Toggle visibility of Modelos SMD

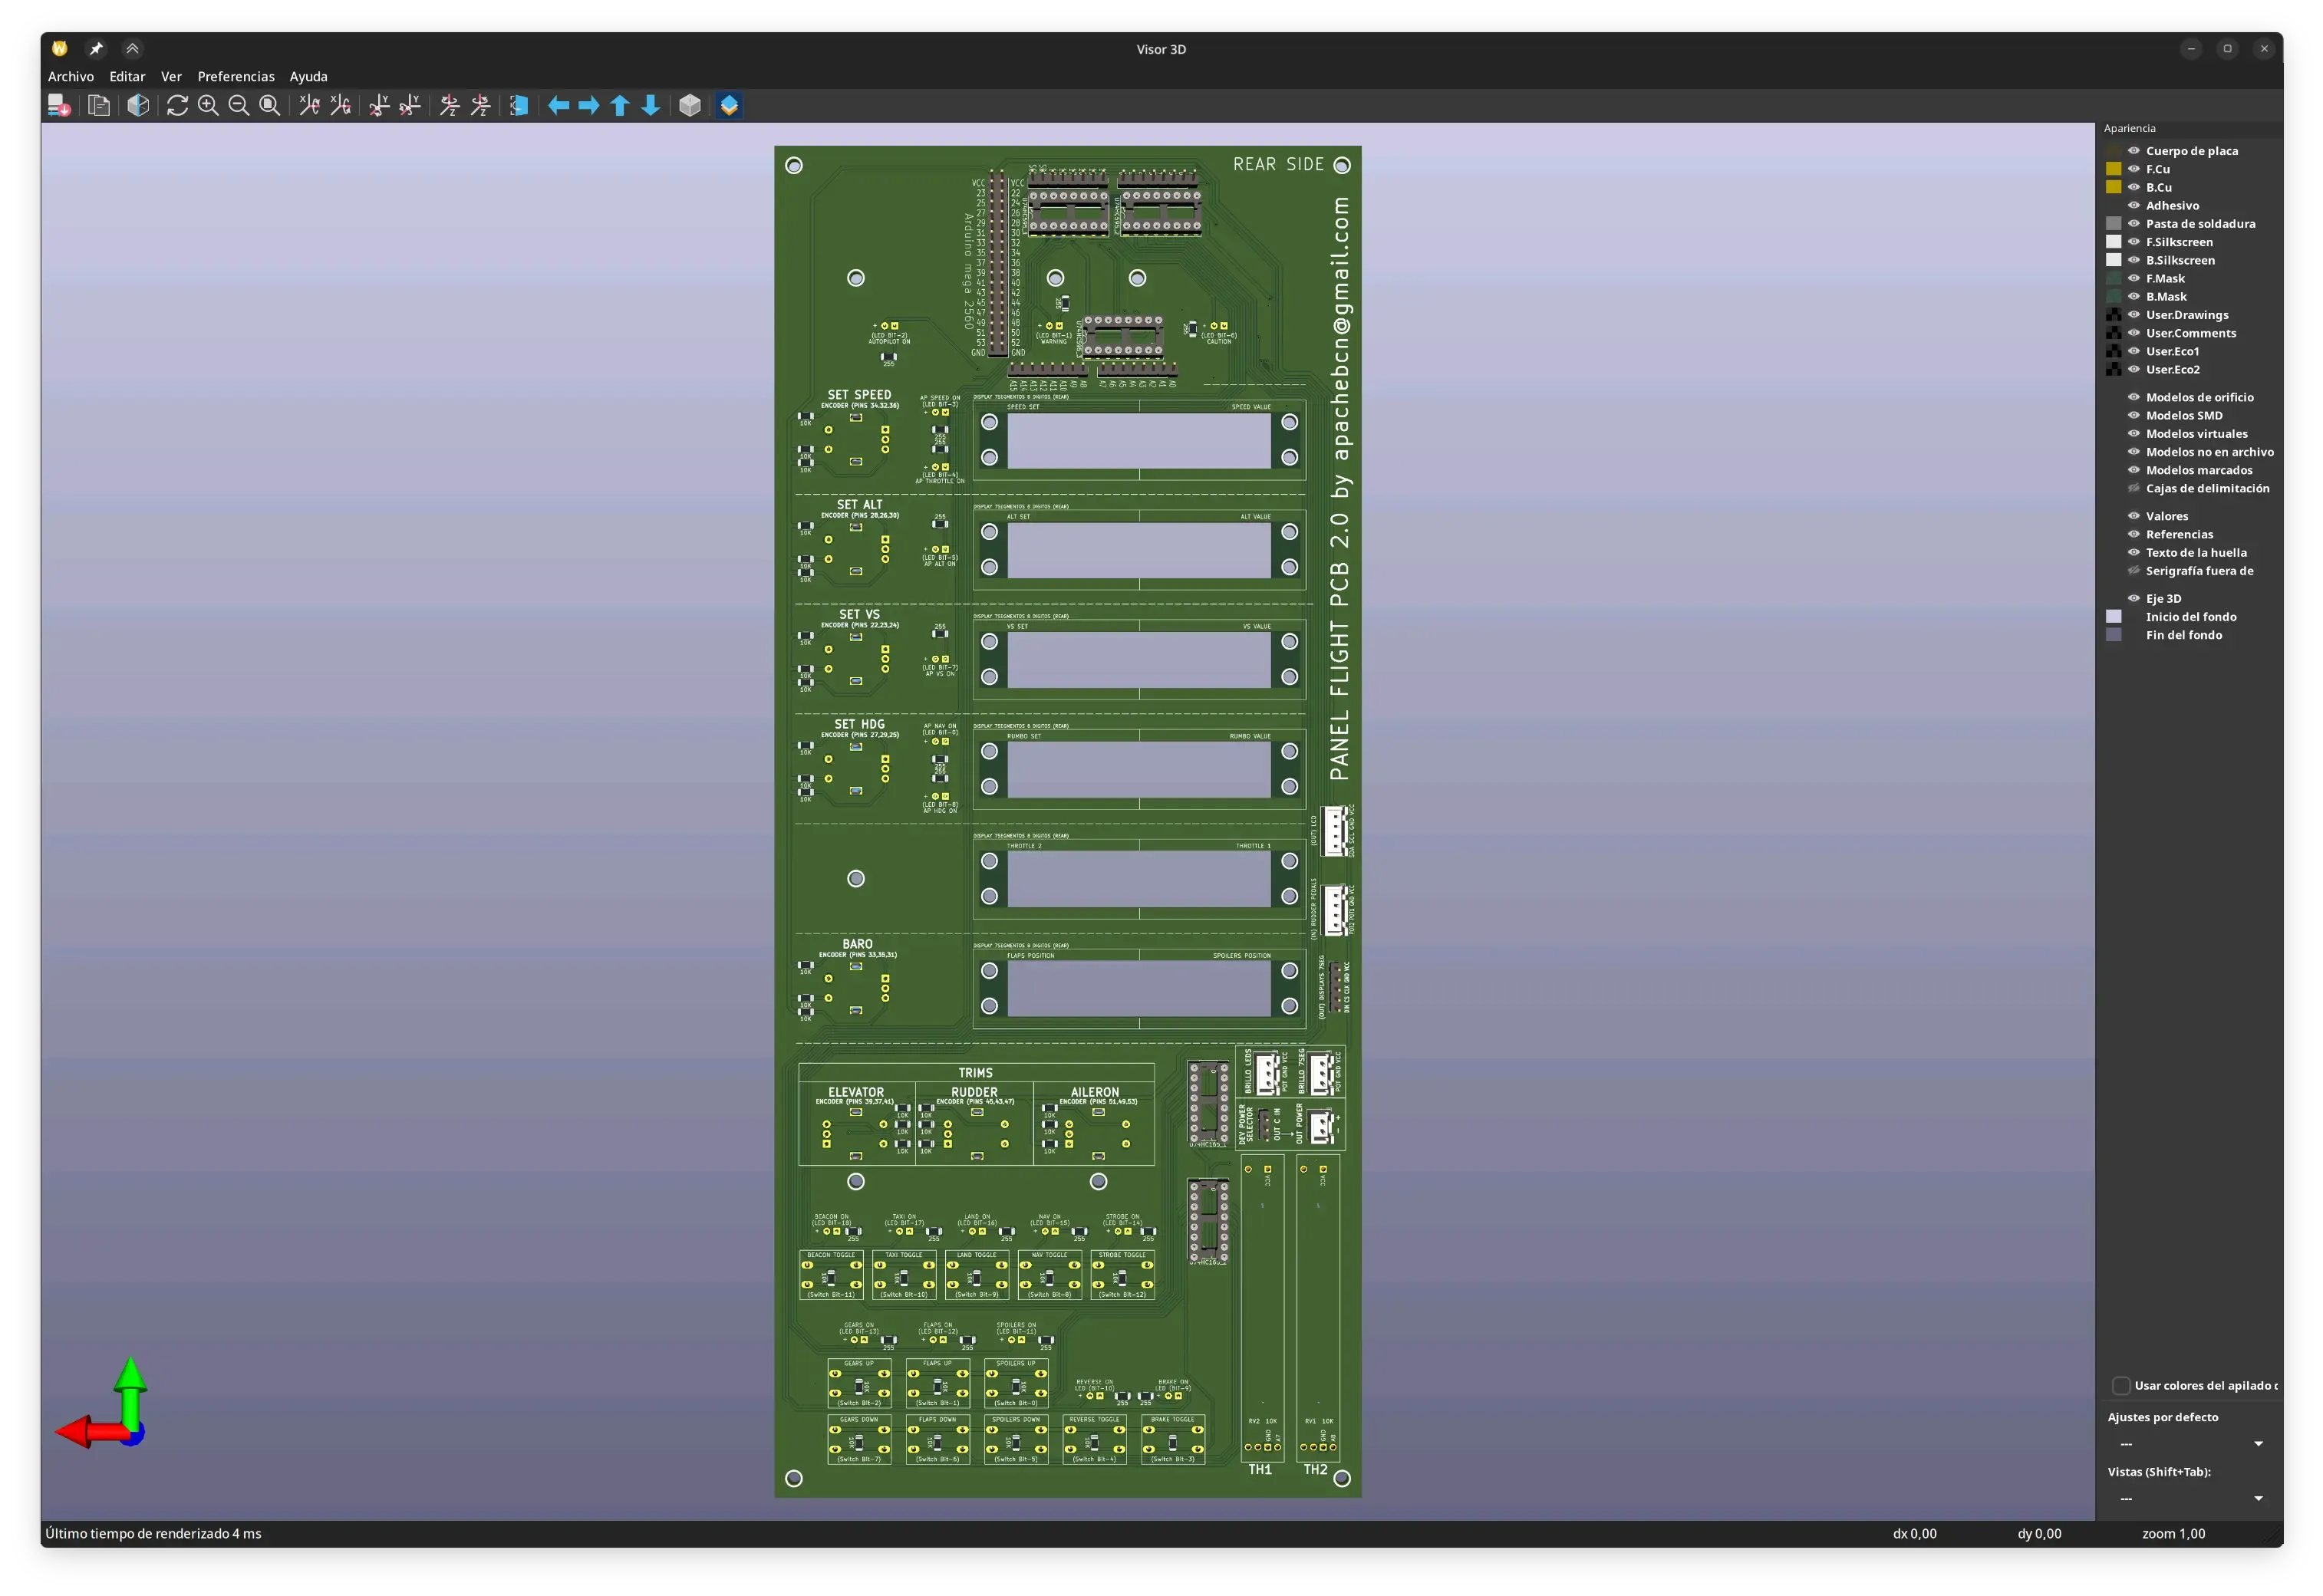tap(2133, 415)
